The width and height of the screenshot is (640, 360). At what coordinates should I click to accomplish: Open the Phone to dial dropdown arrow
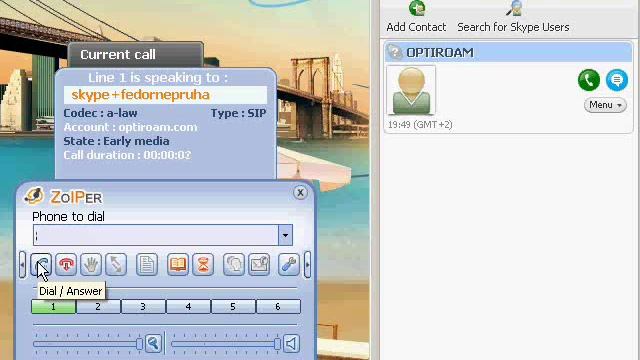[285, 235]
